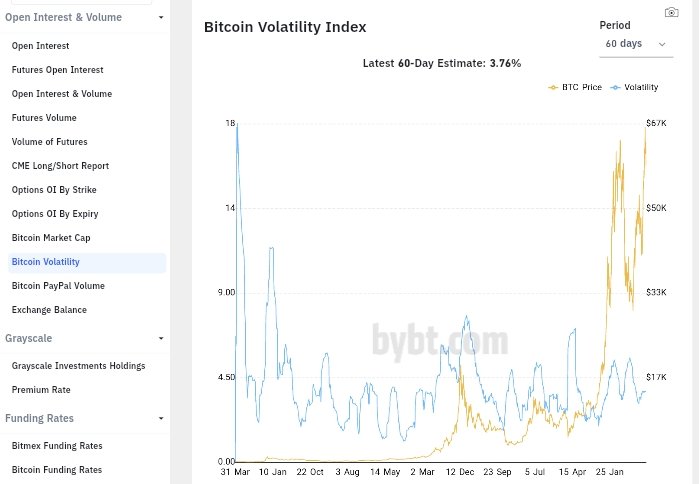Toggle BTC Price legend series
The height and width of the screenshot is (484, 699).
[576, 88]
